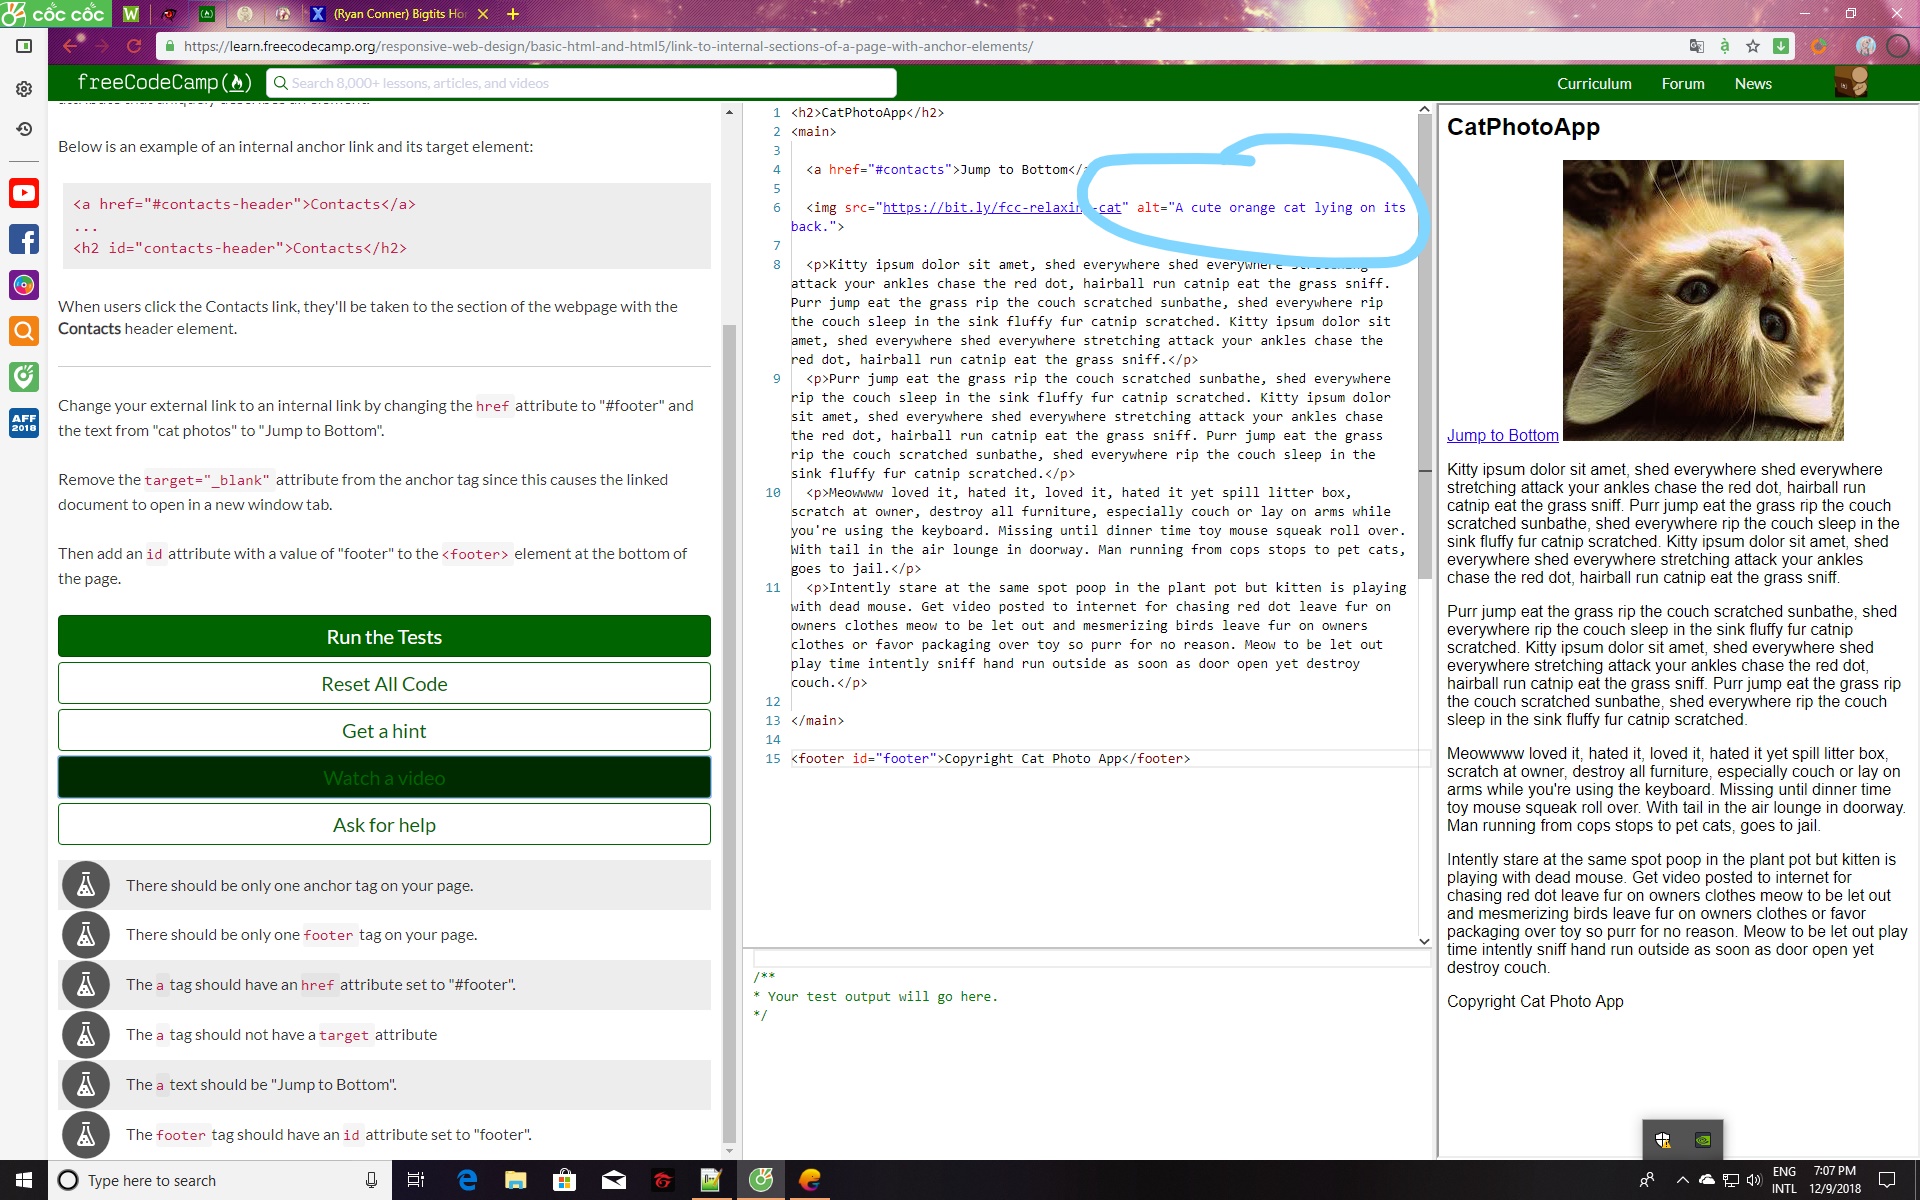Click the green download arrow icon

pyautogui.click(x=1781, y=46)
